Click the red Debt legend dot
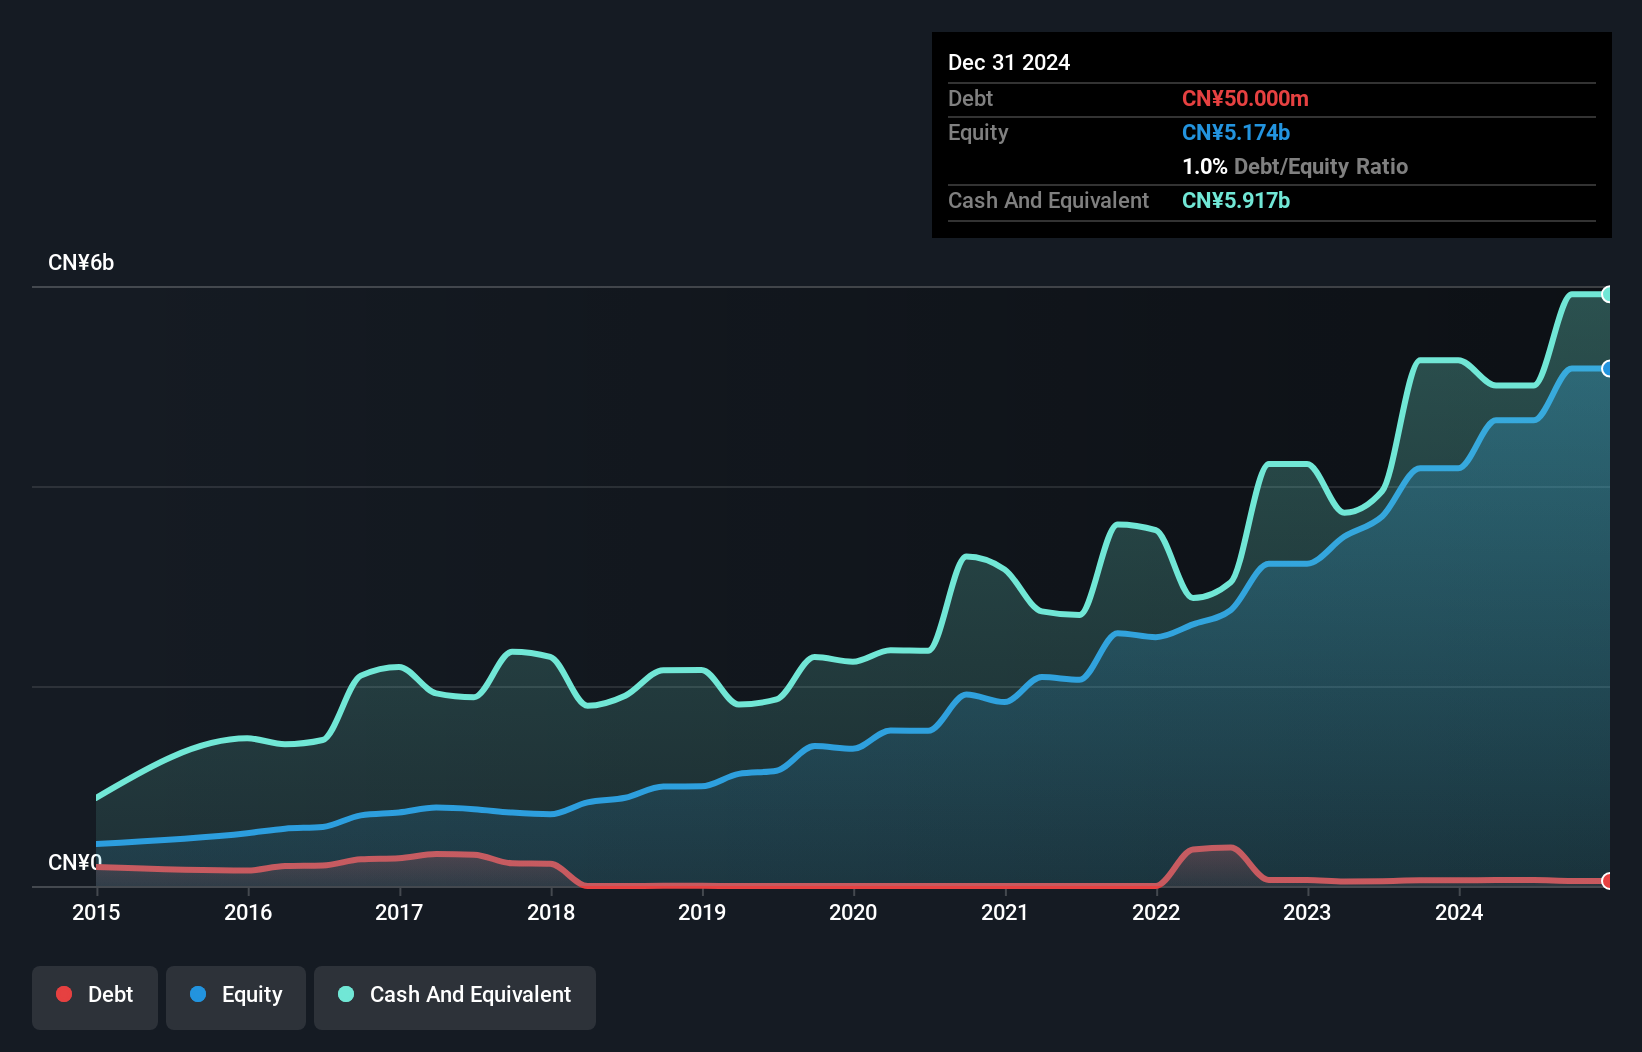 [64, 994]
